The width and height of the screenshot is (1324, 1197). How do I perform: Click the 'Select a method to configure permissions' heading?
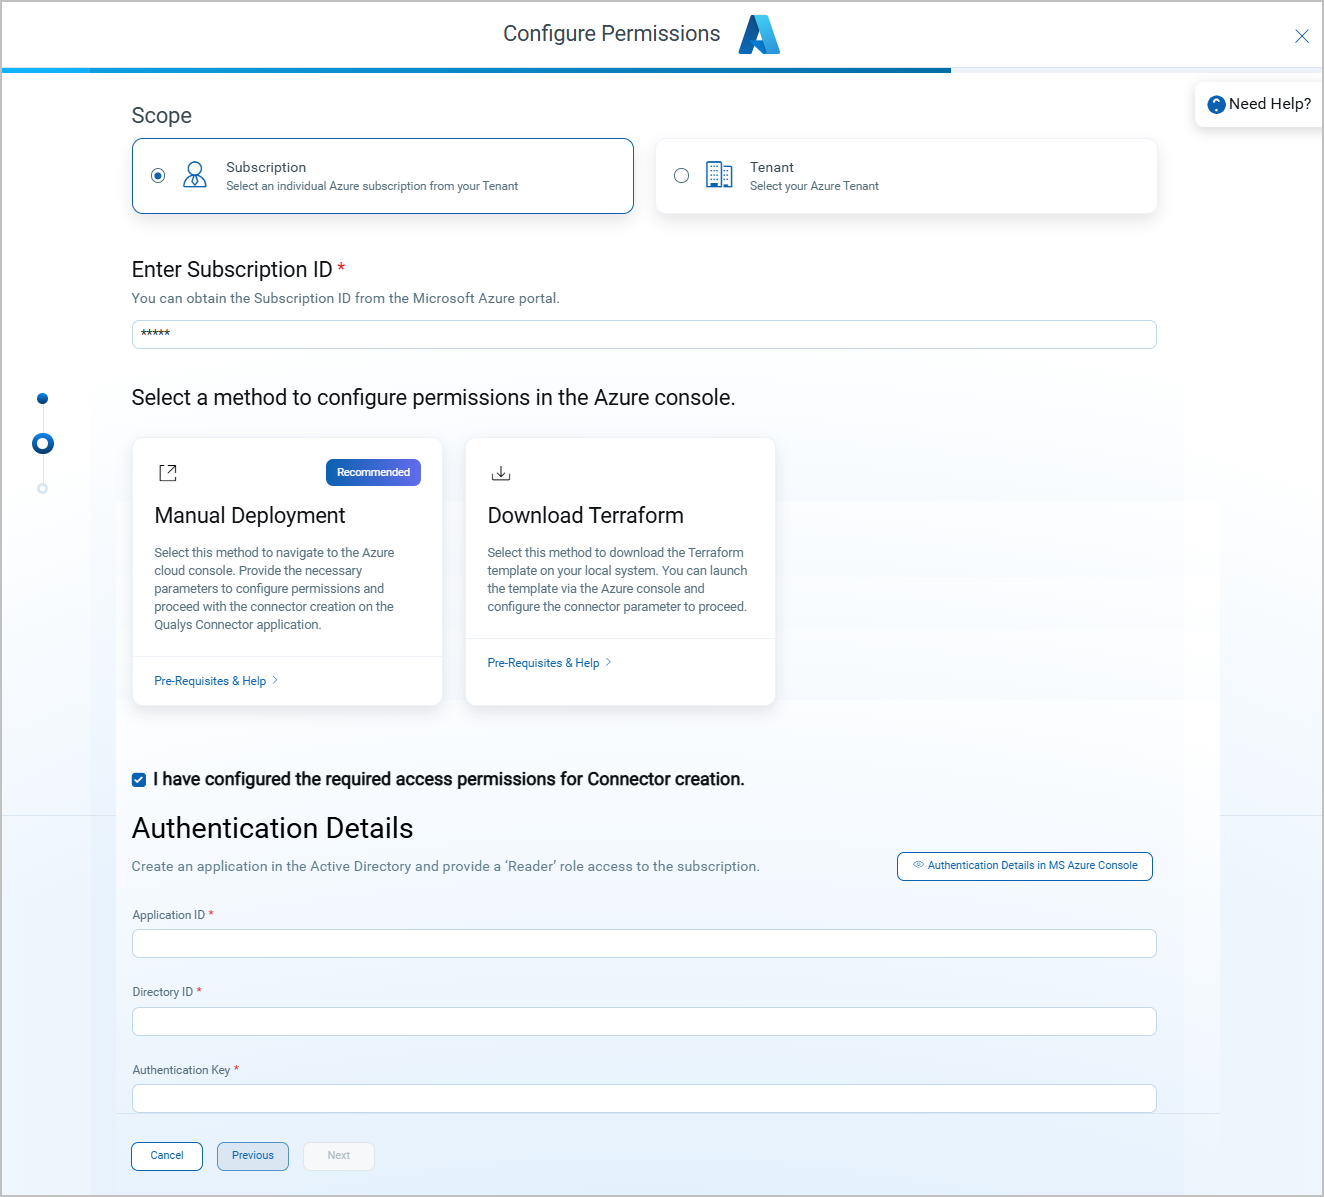434,398
